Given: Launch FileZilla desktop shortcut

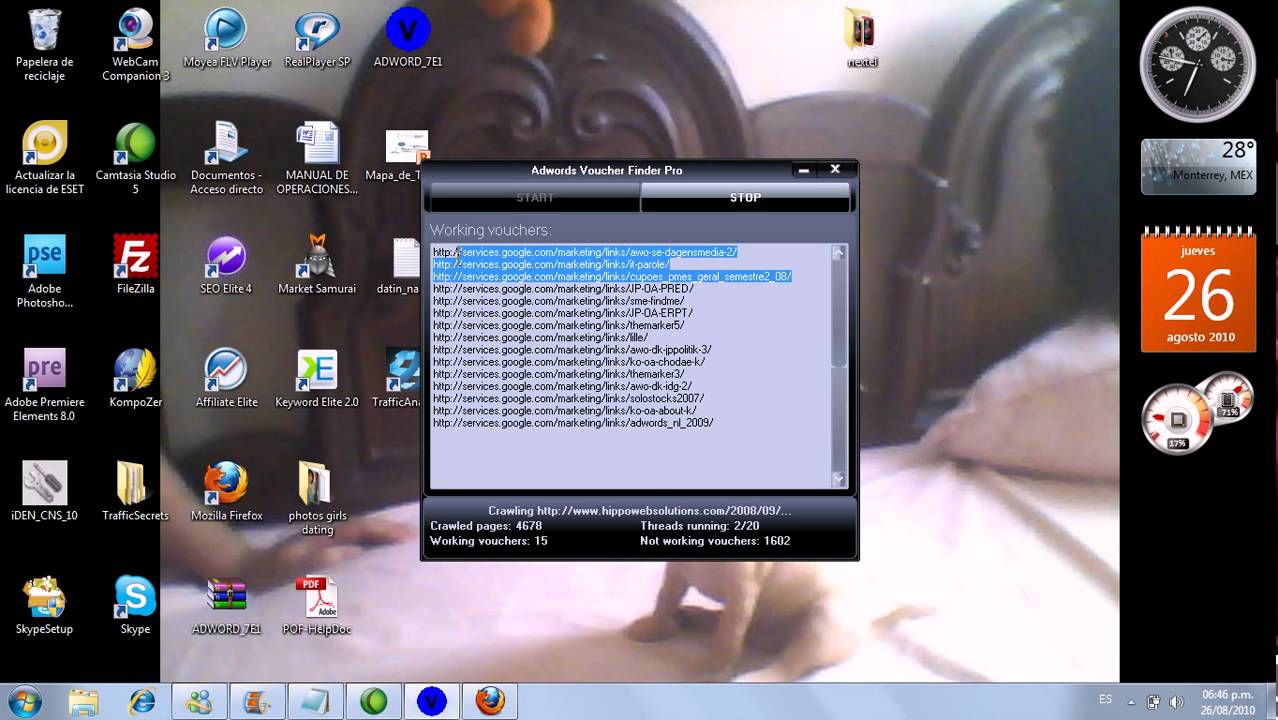Looking at the screenshot, I should click(135, 265).
